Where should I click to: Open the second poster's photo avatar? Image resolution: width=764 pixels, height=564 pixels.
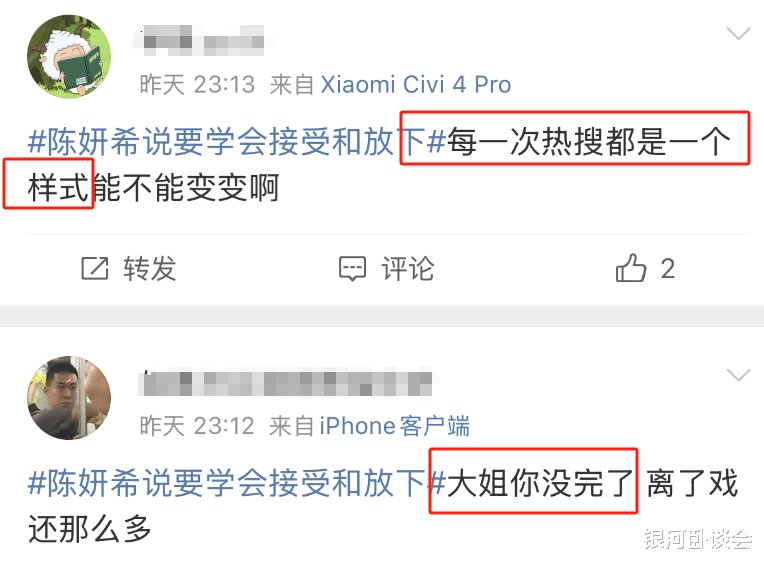pos(69,398)
